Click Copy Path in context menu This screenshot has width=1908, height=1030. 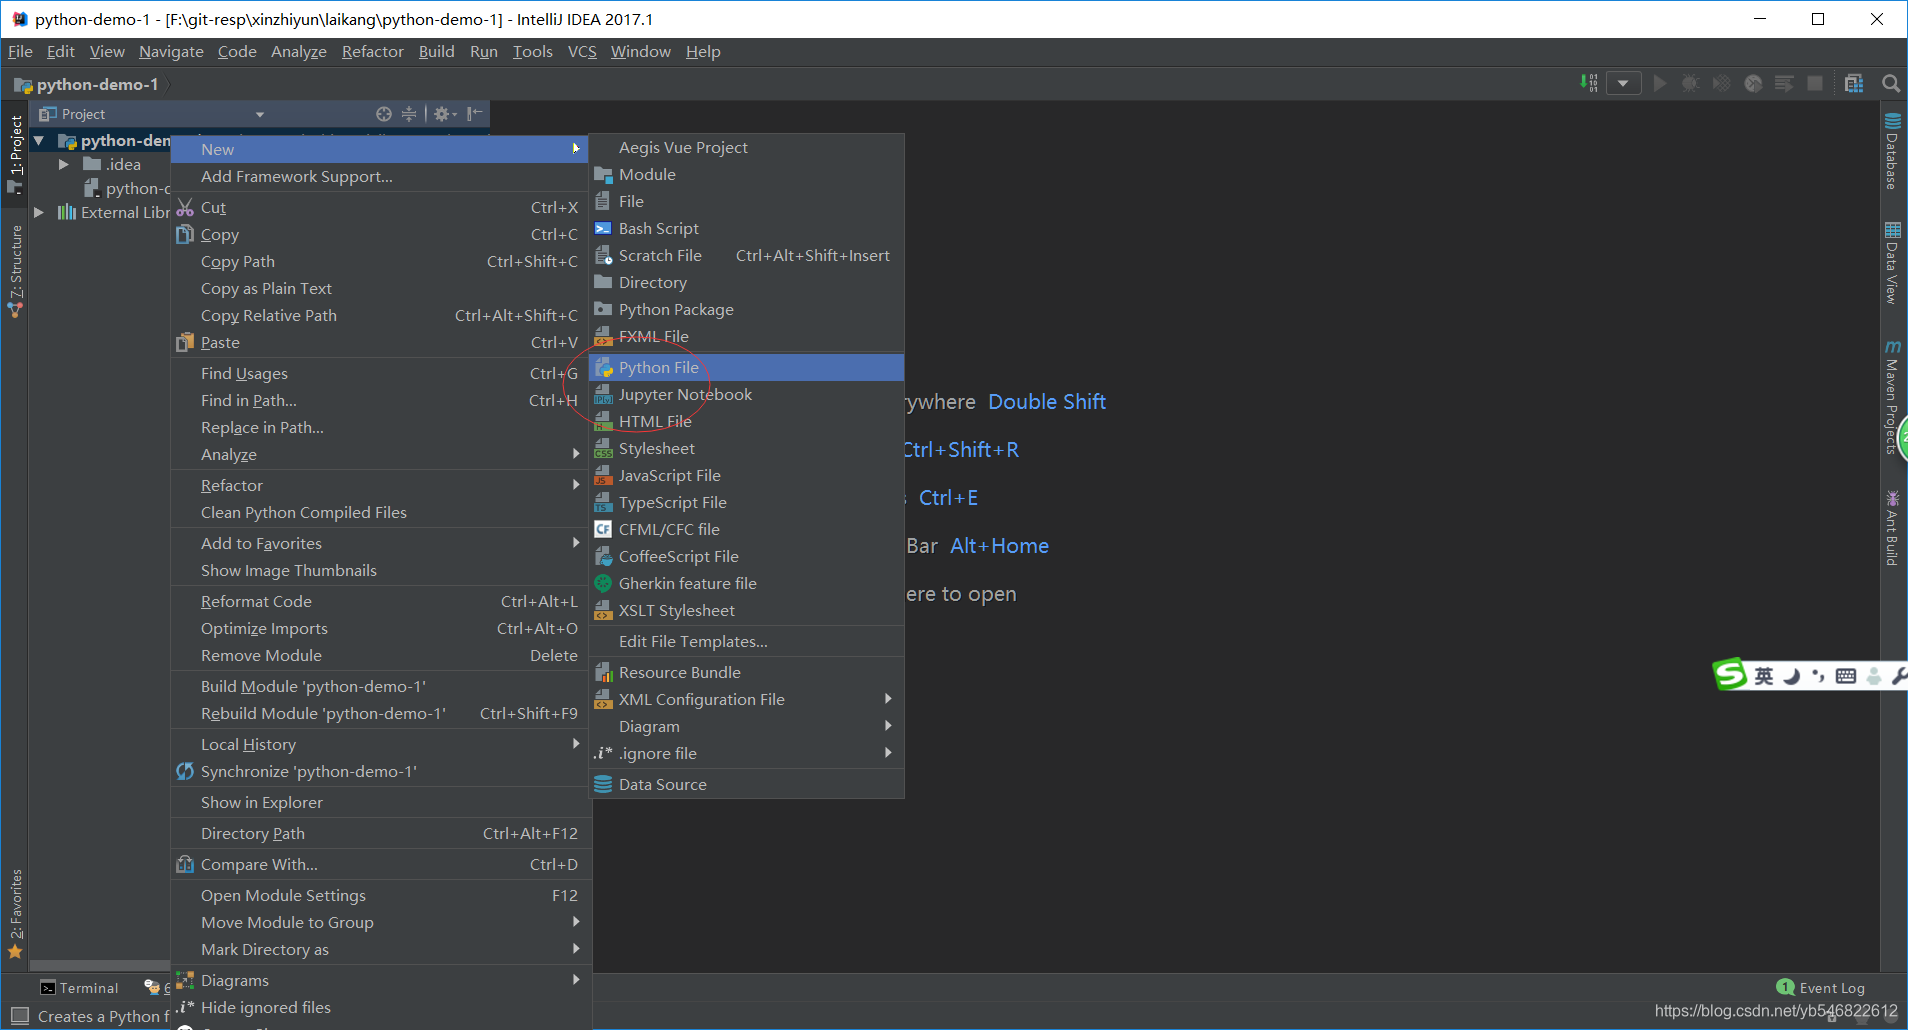[380, 262]
